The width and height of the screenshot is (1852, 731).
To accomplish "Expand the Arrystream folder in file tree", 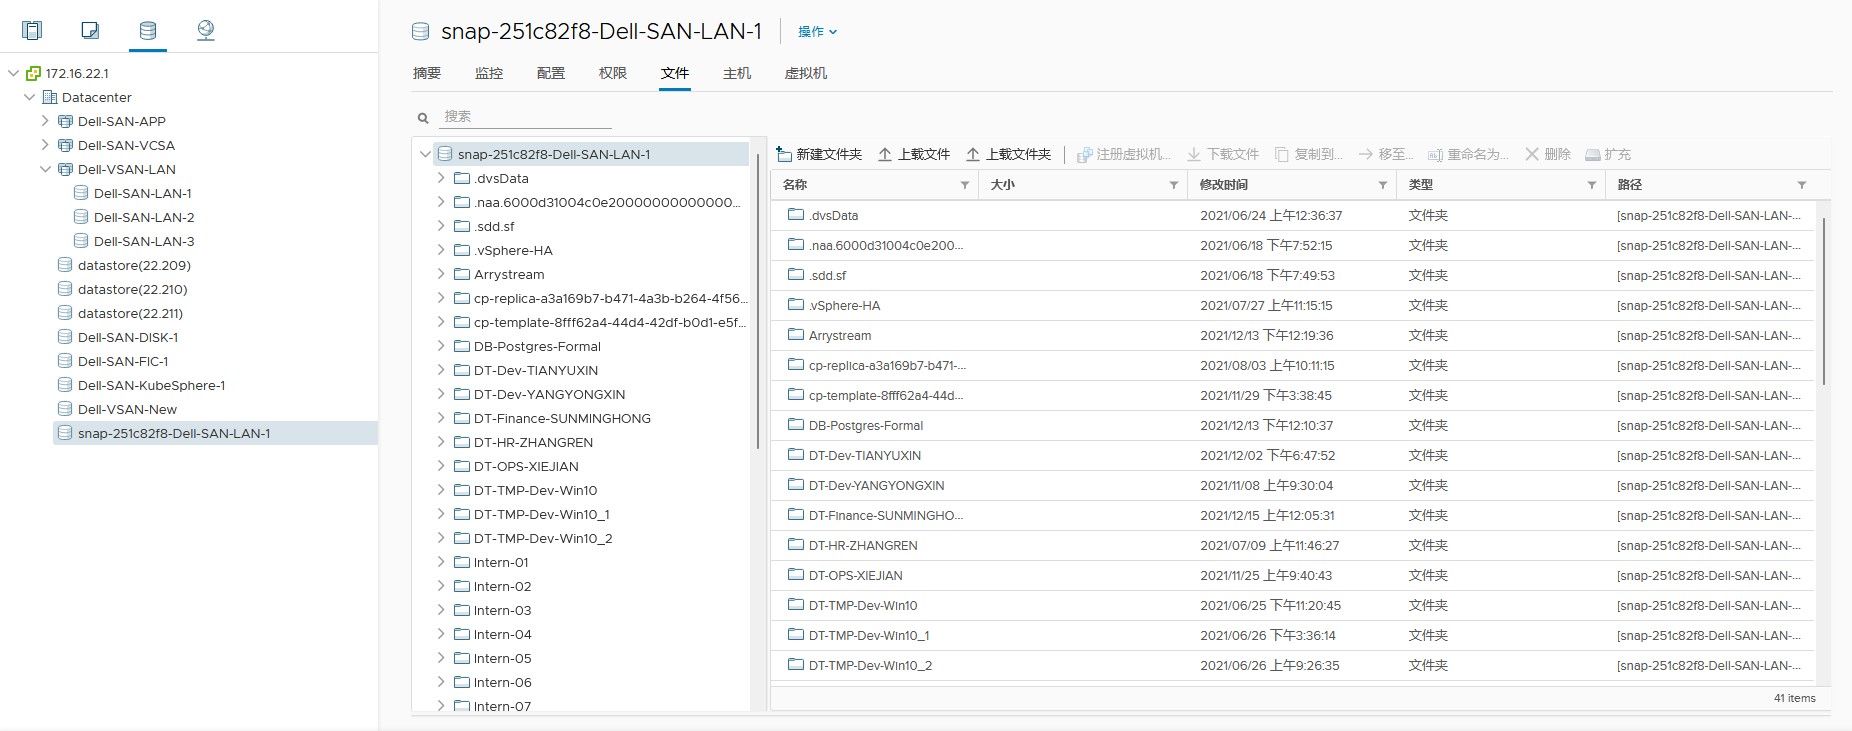I will pyautogui.click(x=441, y=274).
